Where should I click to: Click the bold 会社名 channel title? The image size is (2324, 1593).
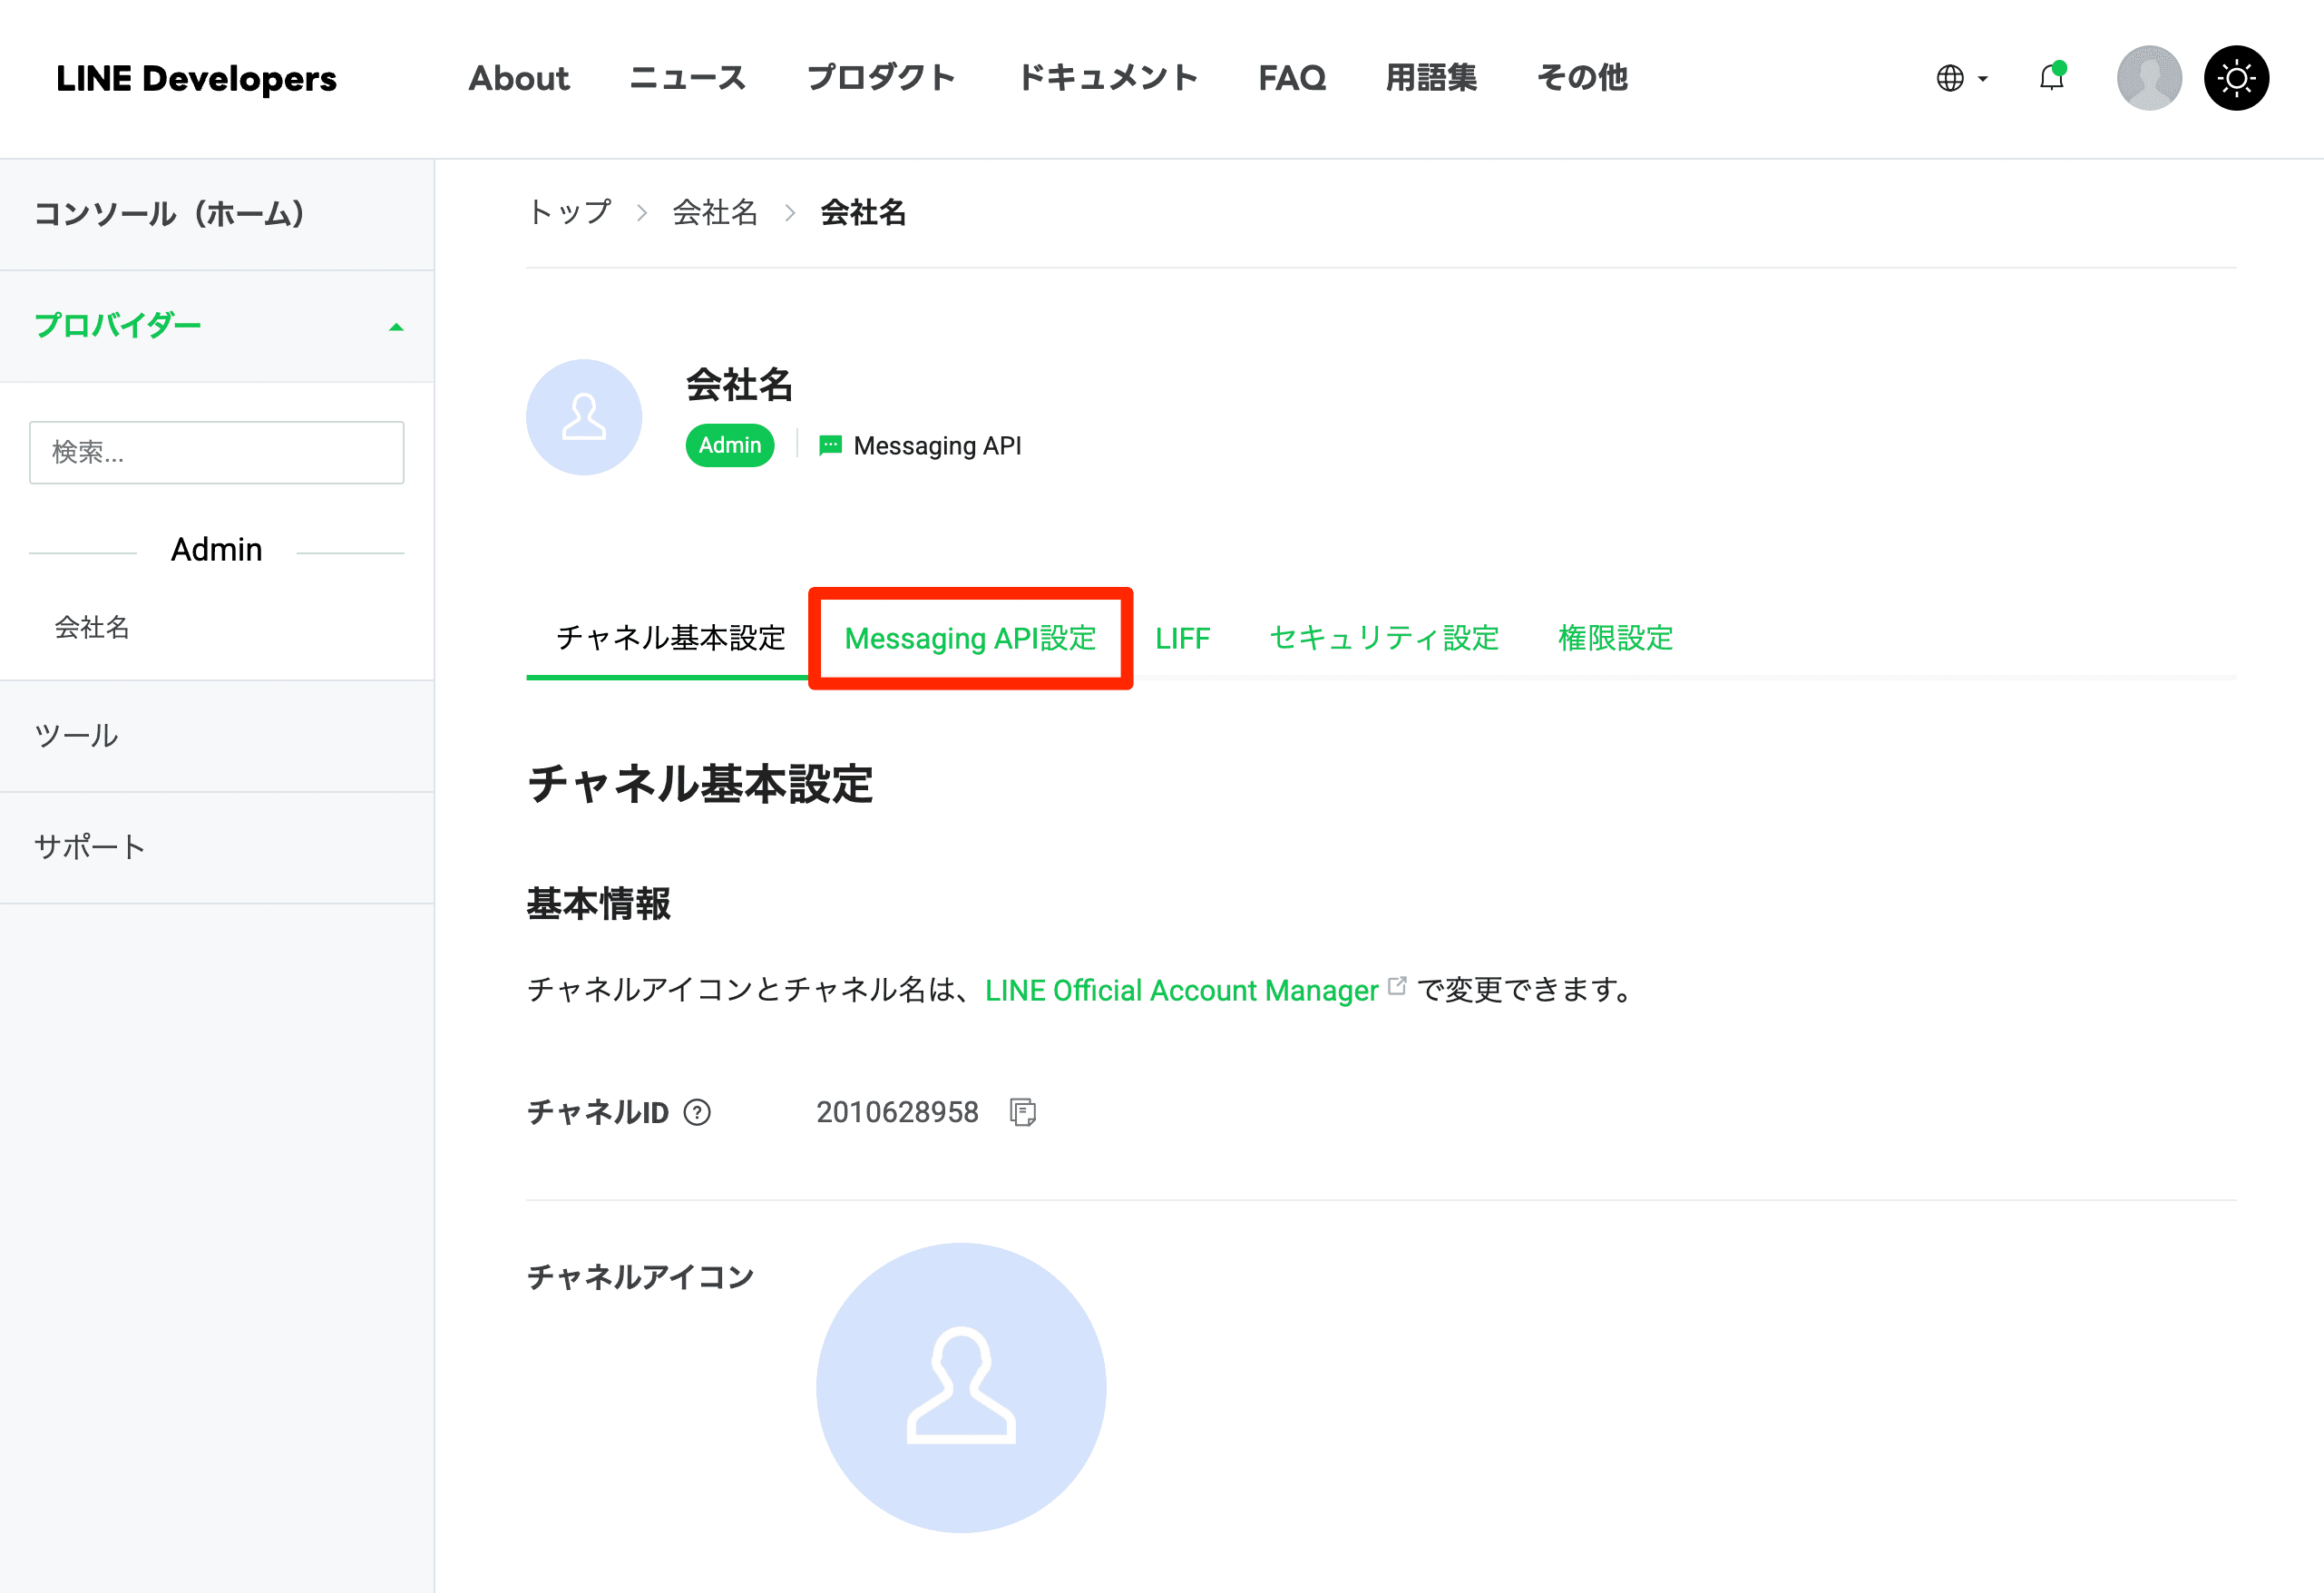pyautogui.click(x=740, y=385)
